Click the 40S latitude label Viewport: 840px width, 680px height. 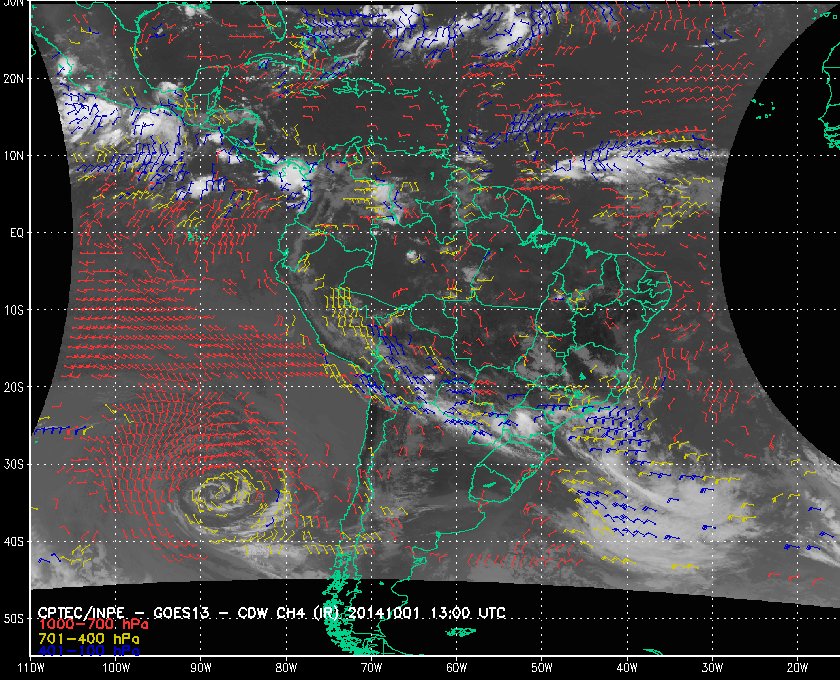[x=14, y=542]
